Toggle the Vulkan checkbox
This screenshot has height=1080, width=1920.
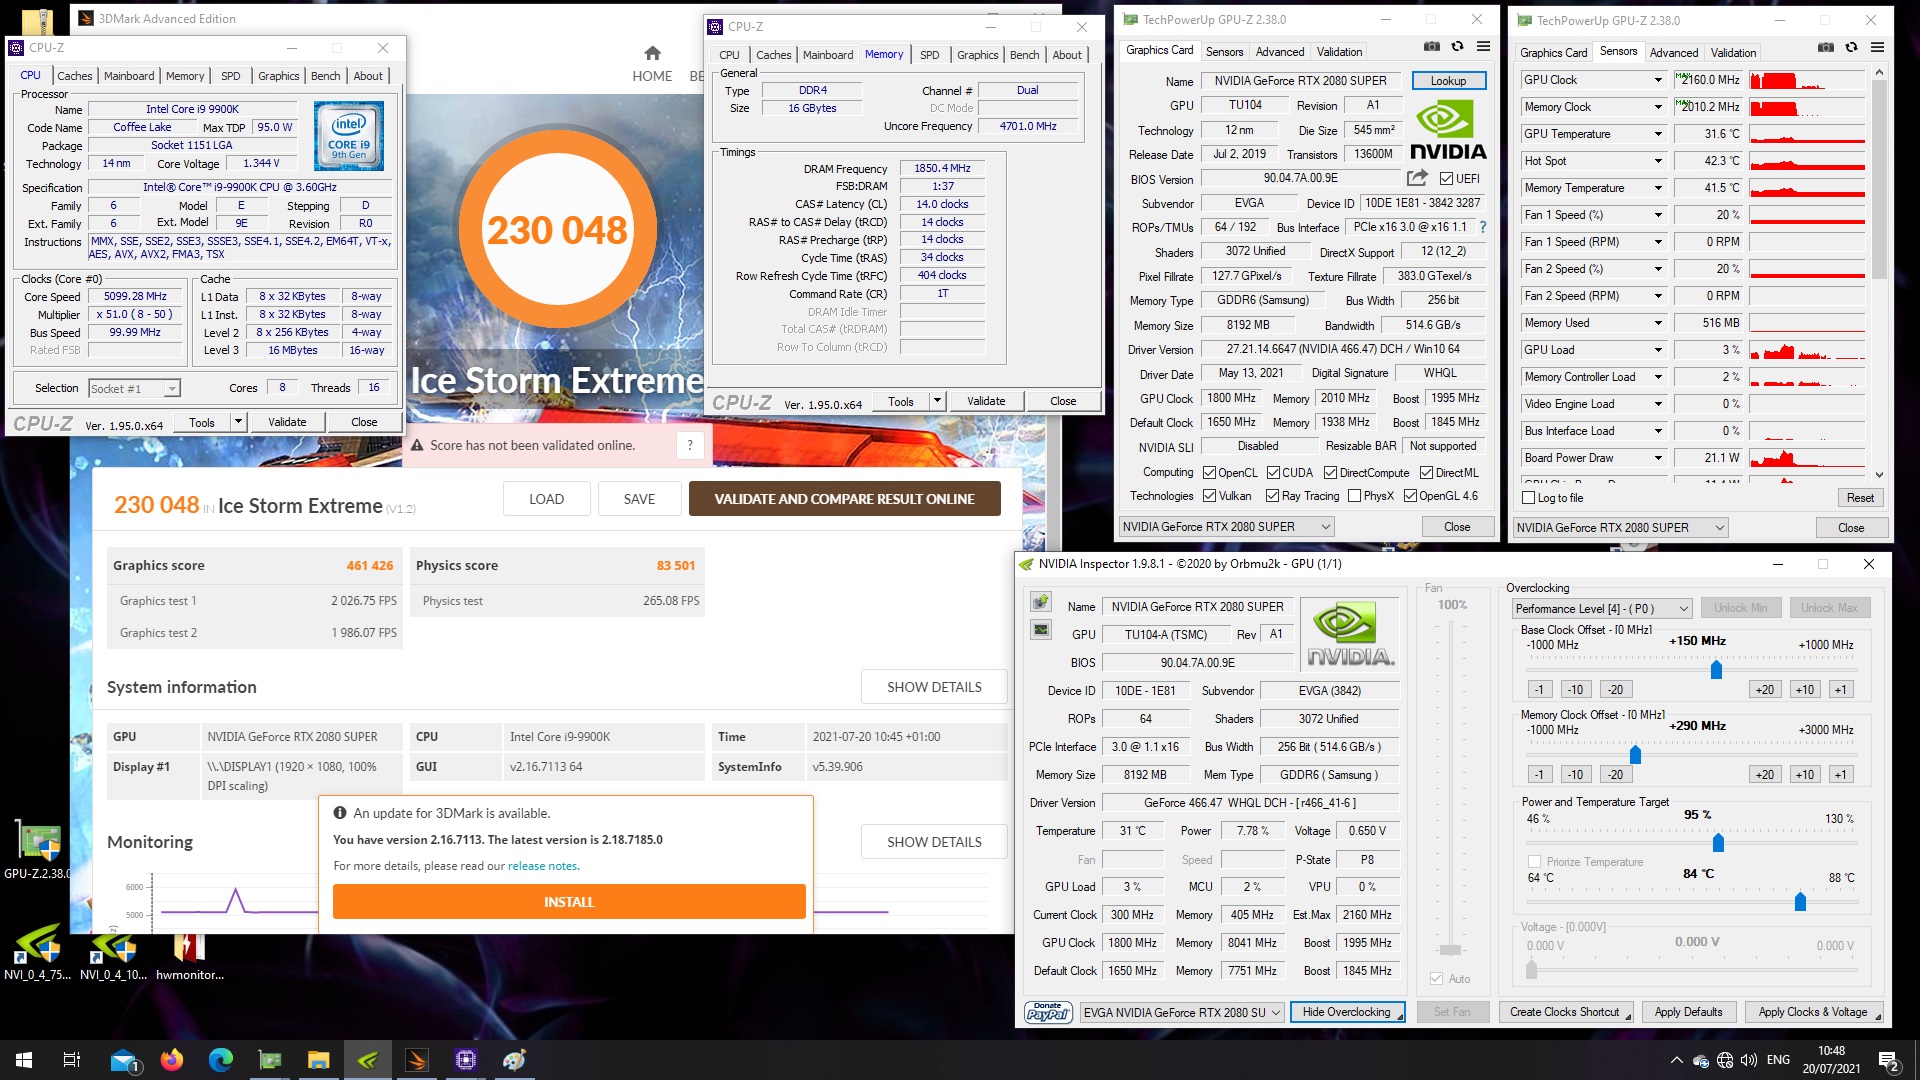click(x=1209, y=495)
